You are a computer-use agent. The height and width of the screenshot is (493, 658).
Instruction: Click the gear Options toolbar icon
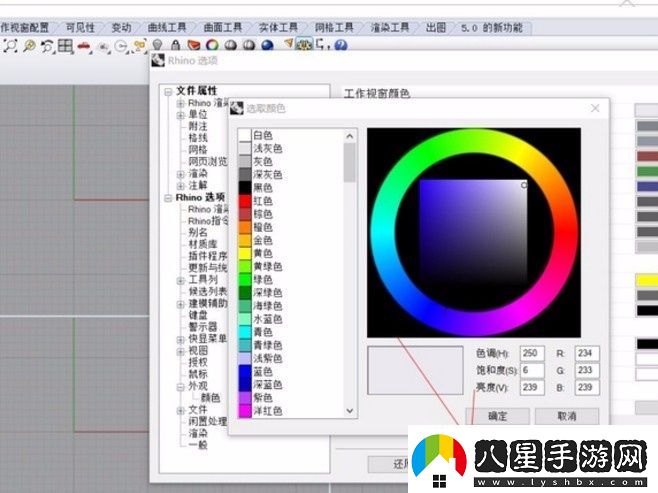304,44
